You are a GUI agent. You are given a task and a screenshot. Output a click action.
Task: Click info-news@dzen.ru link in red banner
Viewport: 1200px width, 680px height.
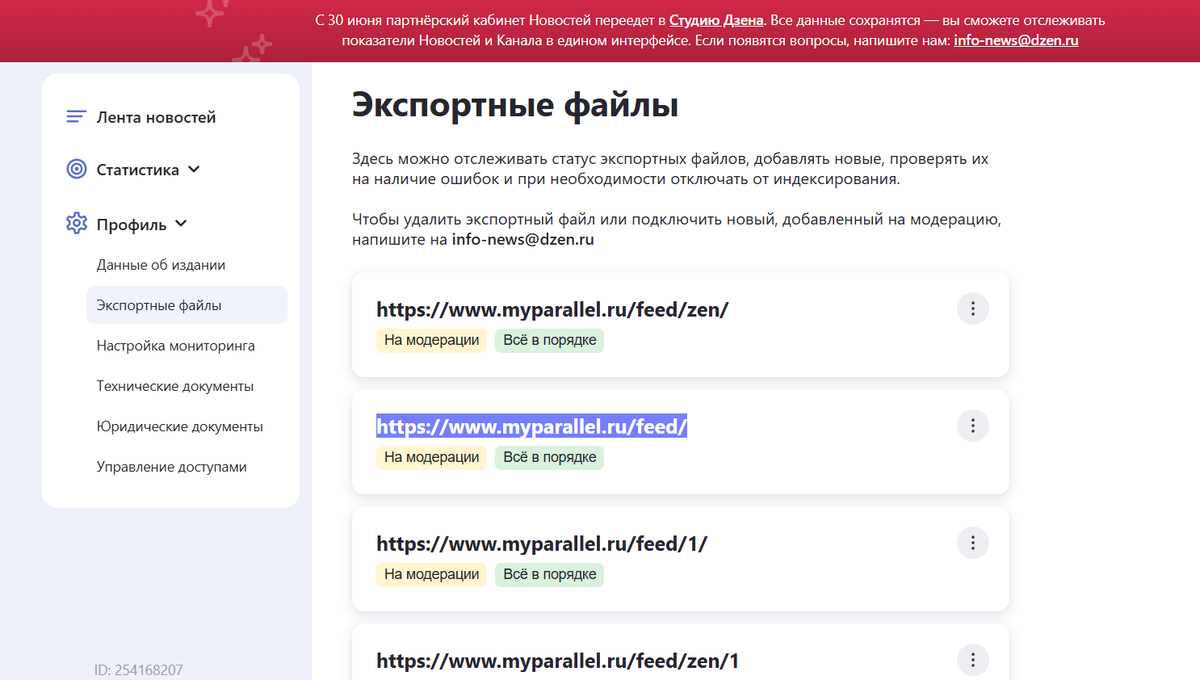click(x=1016, y=40)
